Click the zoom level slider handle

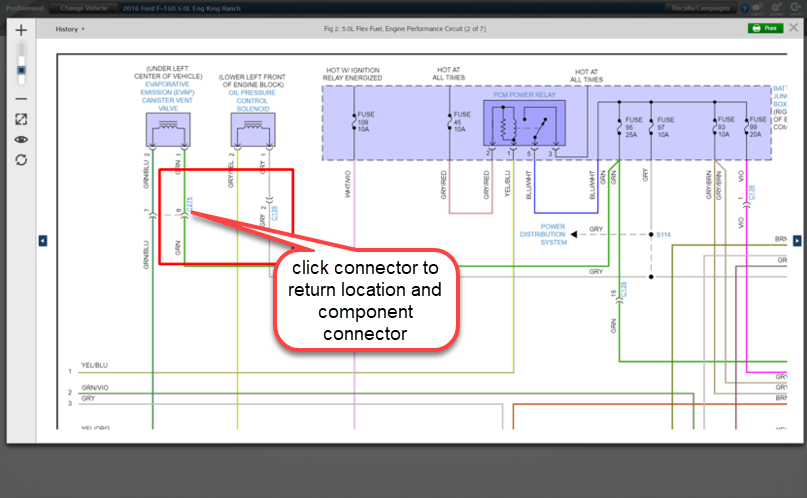[x=21, y=71]
